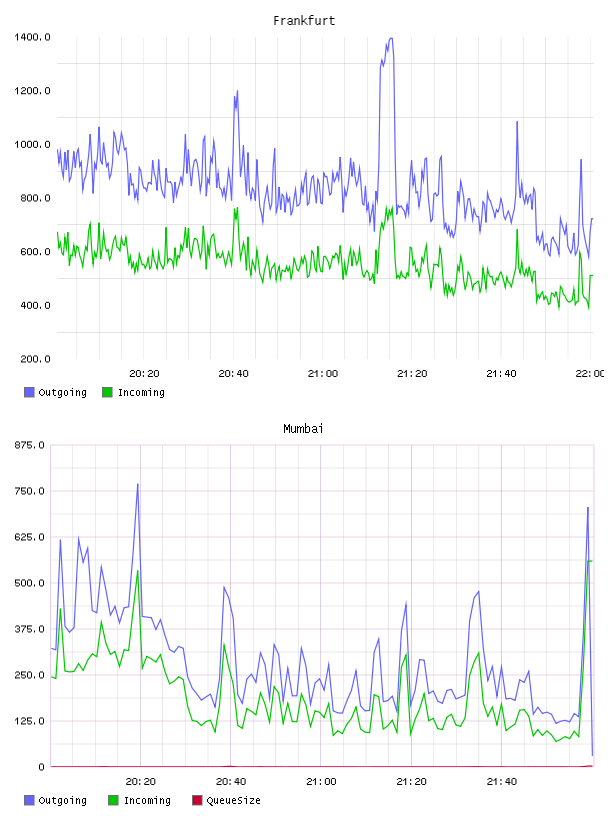Click the 20:20 time label on Mumbai chart
The image size is (608, 816).
(141, 781)
